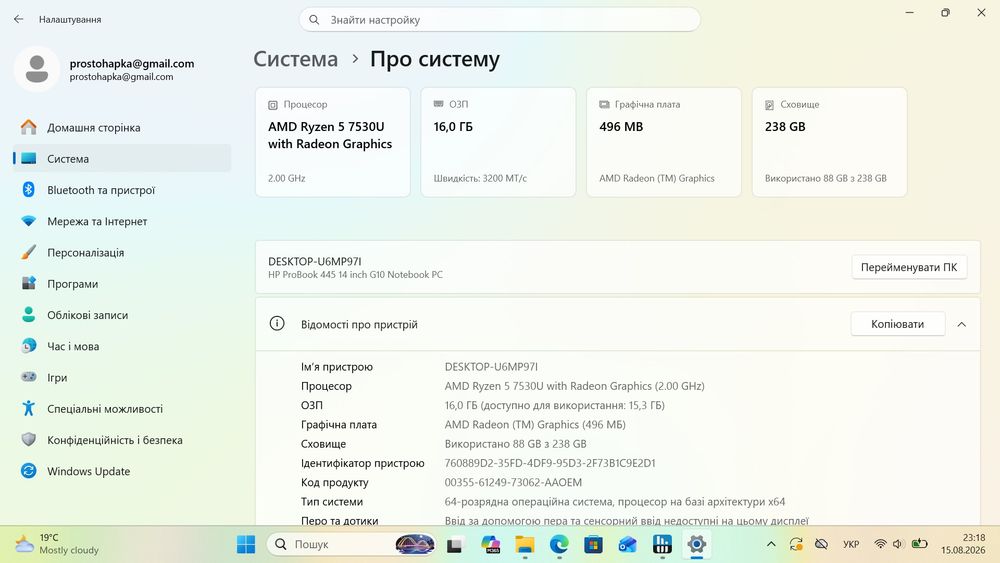Open the 19°C weather widget
Screen dimensions: 1000x563
pos(57,544)
